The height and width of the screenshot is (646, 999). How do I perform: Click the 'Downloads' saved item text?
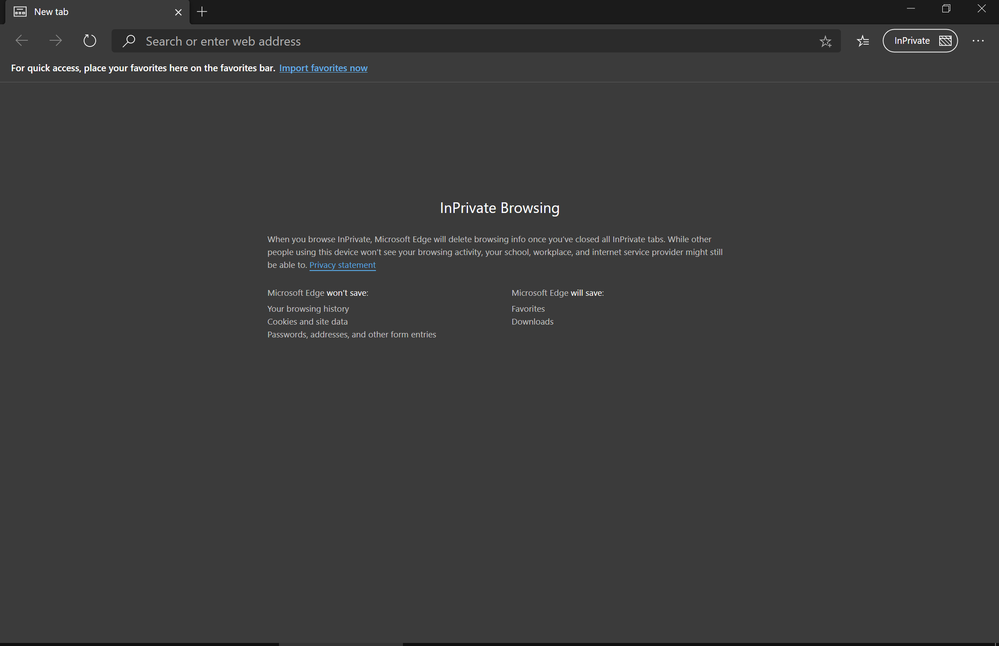pyautogui.click(x=532, y=322)
